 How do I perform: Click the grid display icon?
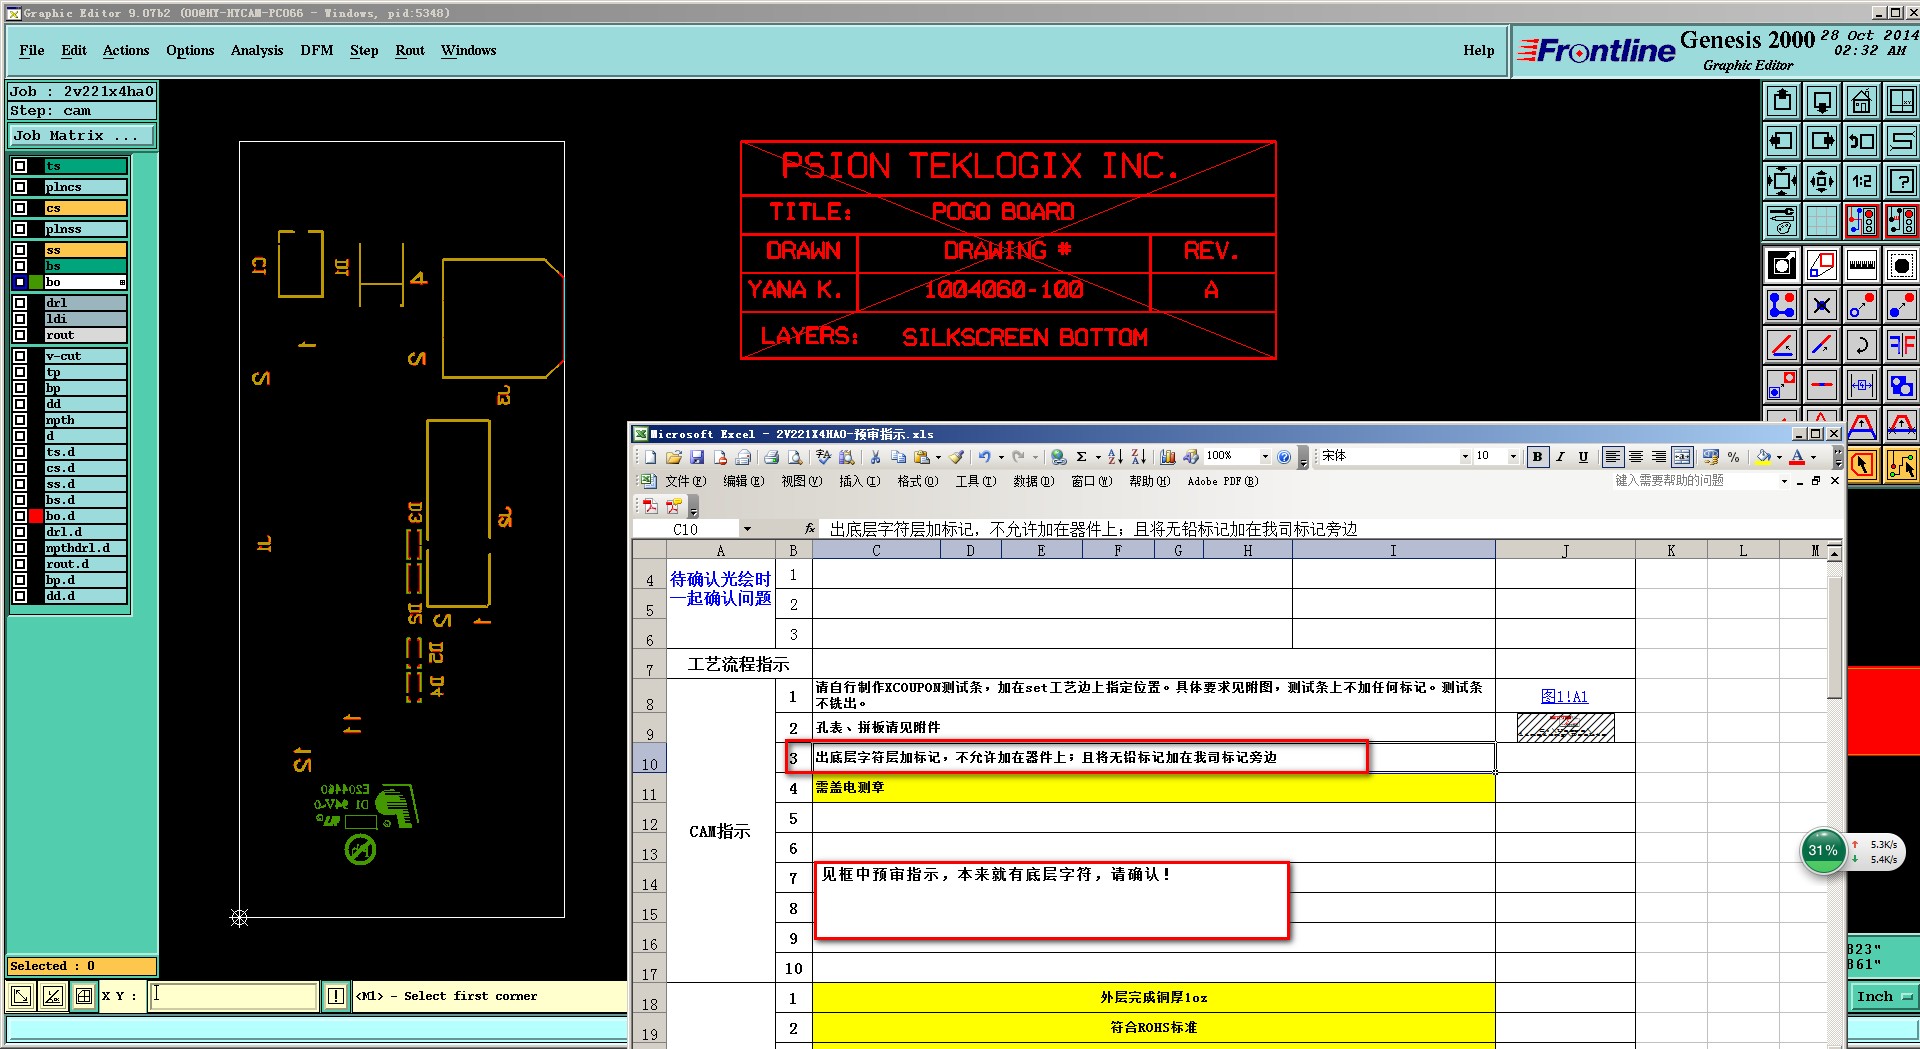click(1822, 221)
